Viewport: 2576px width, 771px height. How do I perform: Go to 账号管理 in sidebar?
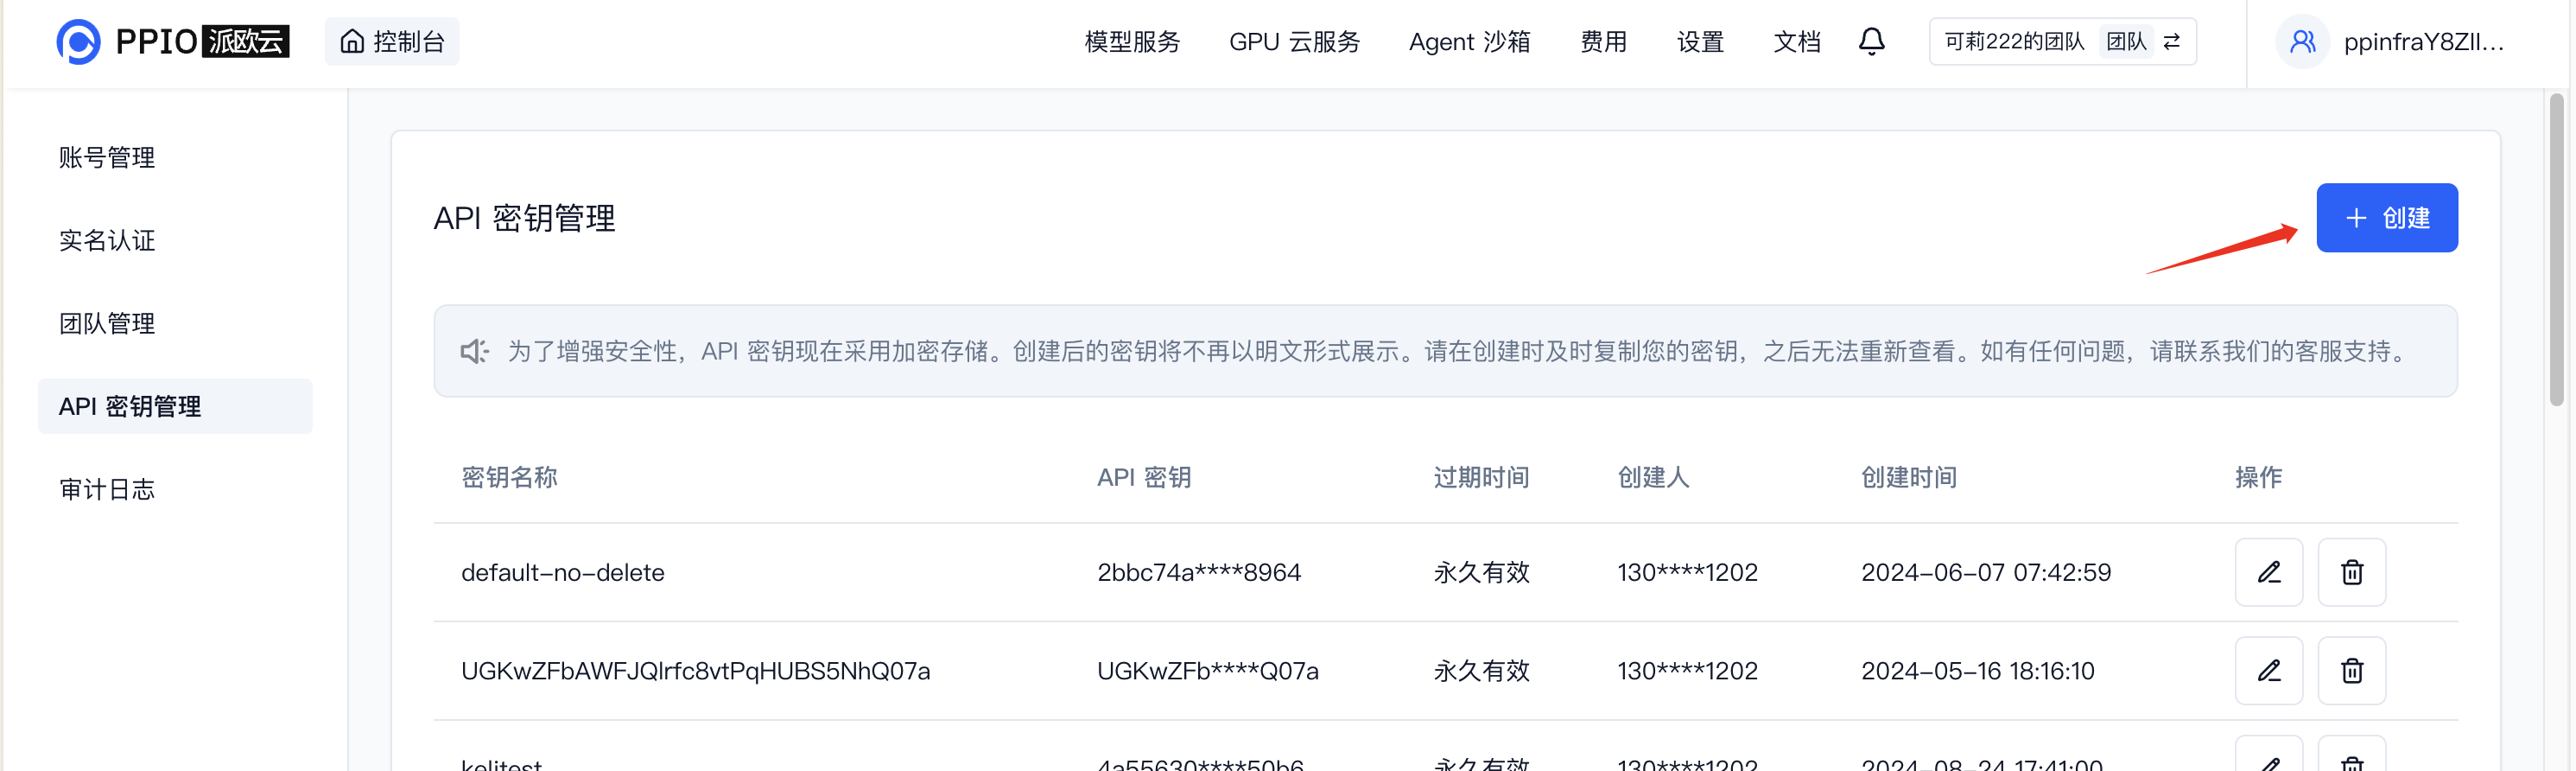[107, 157]
